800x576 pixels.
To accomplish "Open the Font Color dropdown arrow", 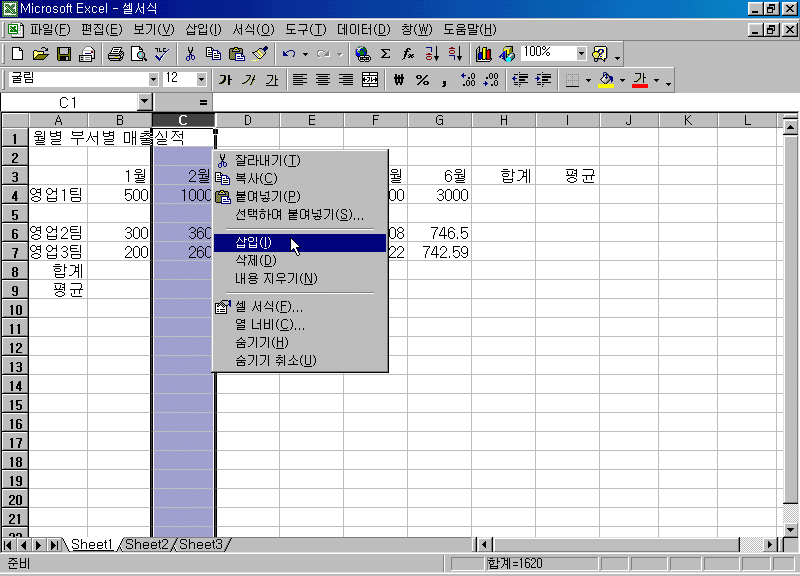I will [656, 80].
